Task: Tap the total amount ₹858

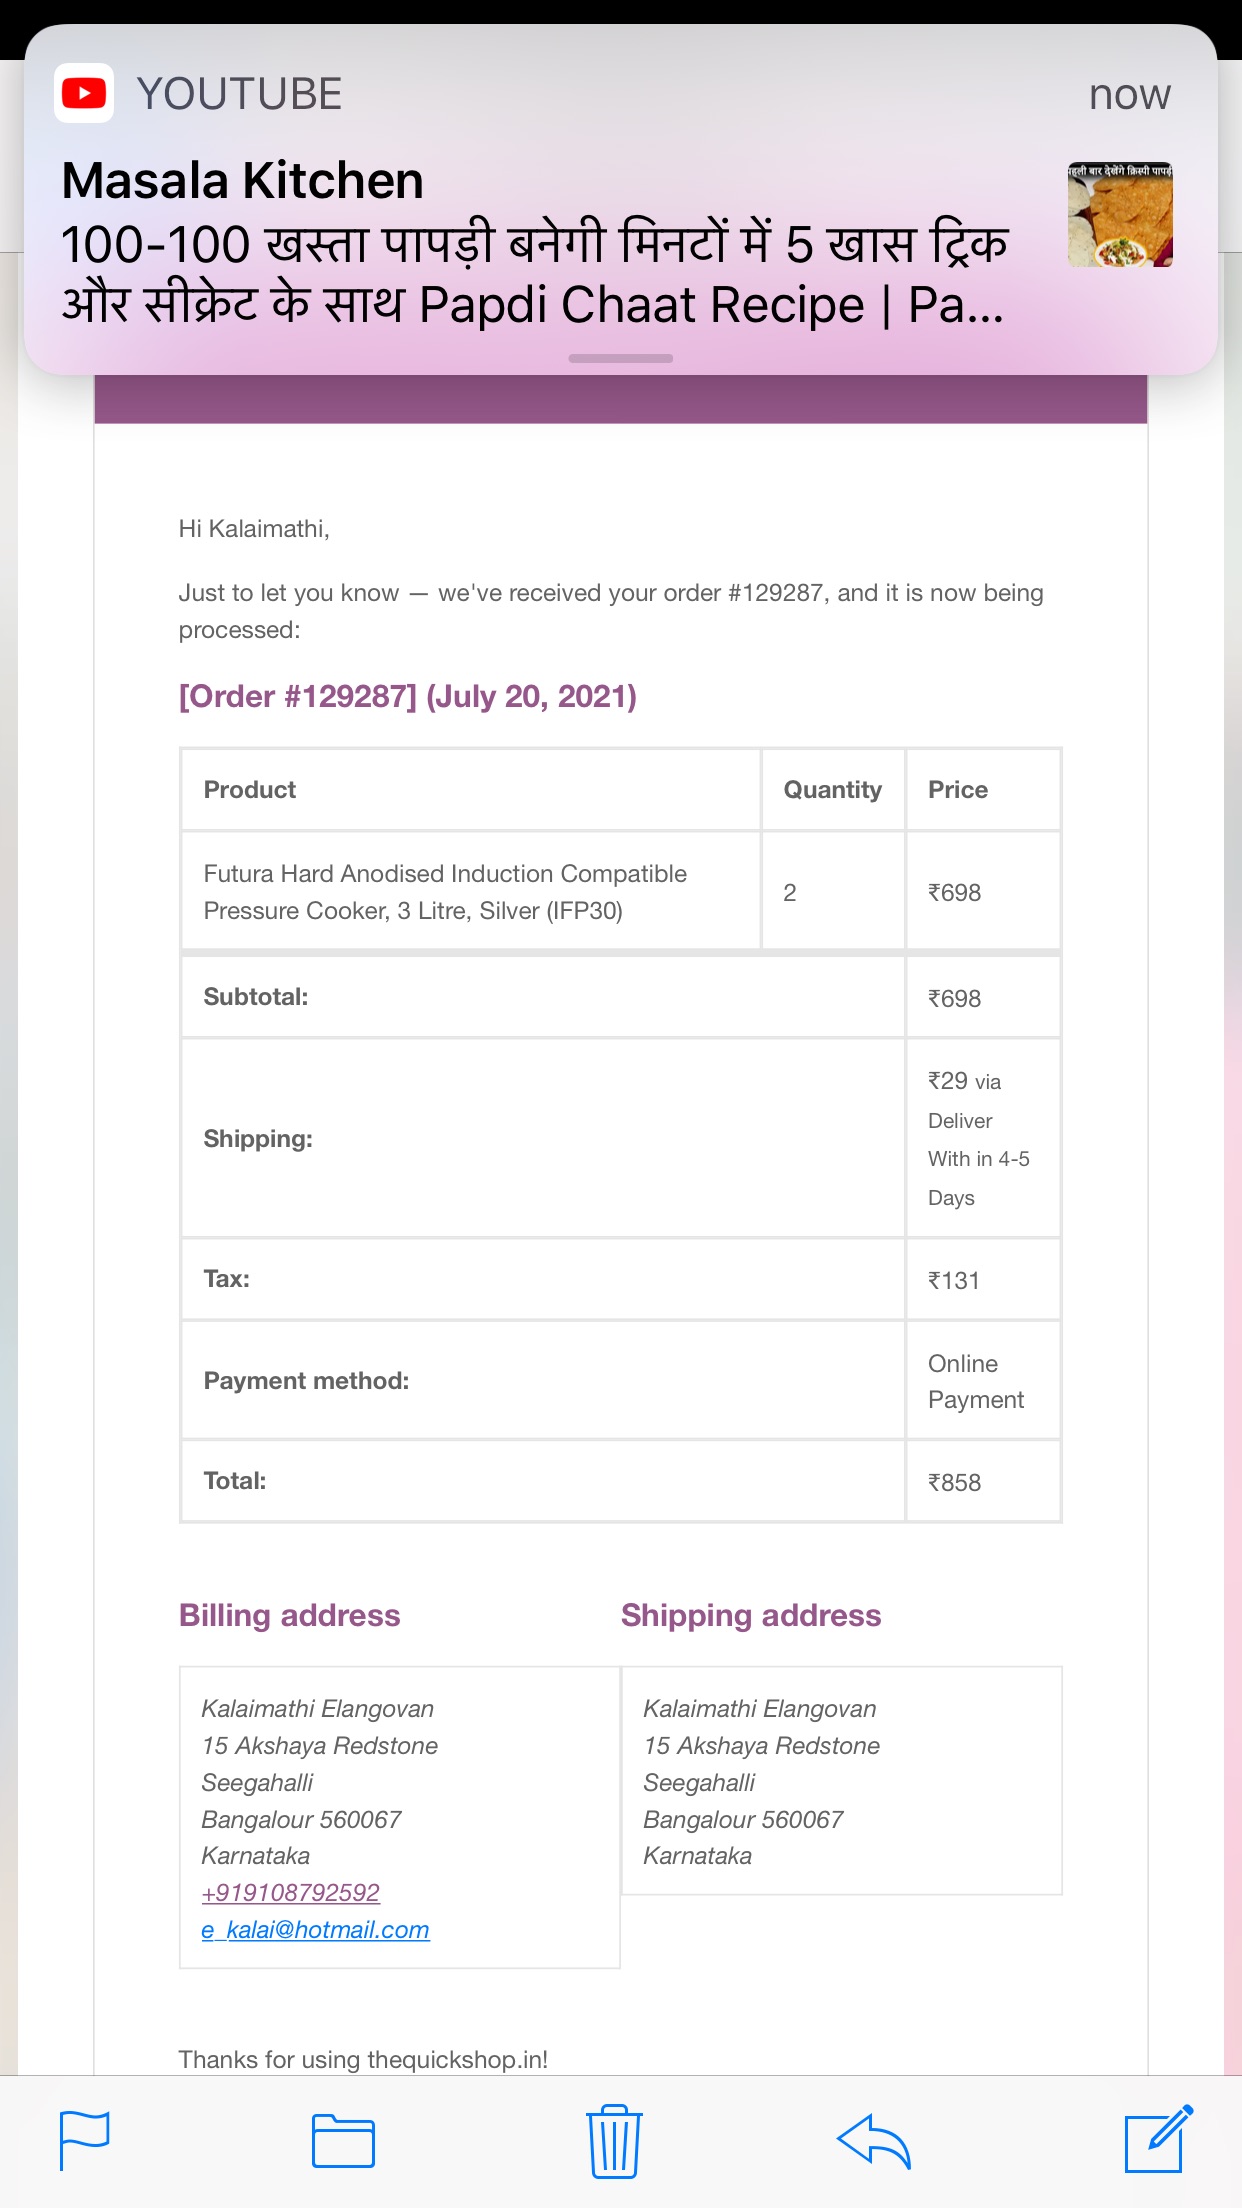Action: (955, 1482)
